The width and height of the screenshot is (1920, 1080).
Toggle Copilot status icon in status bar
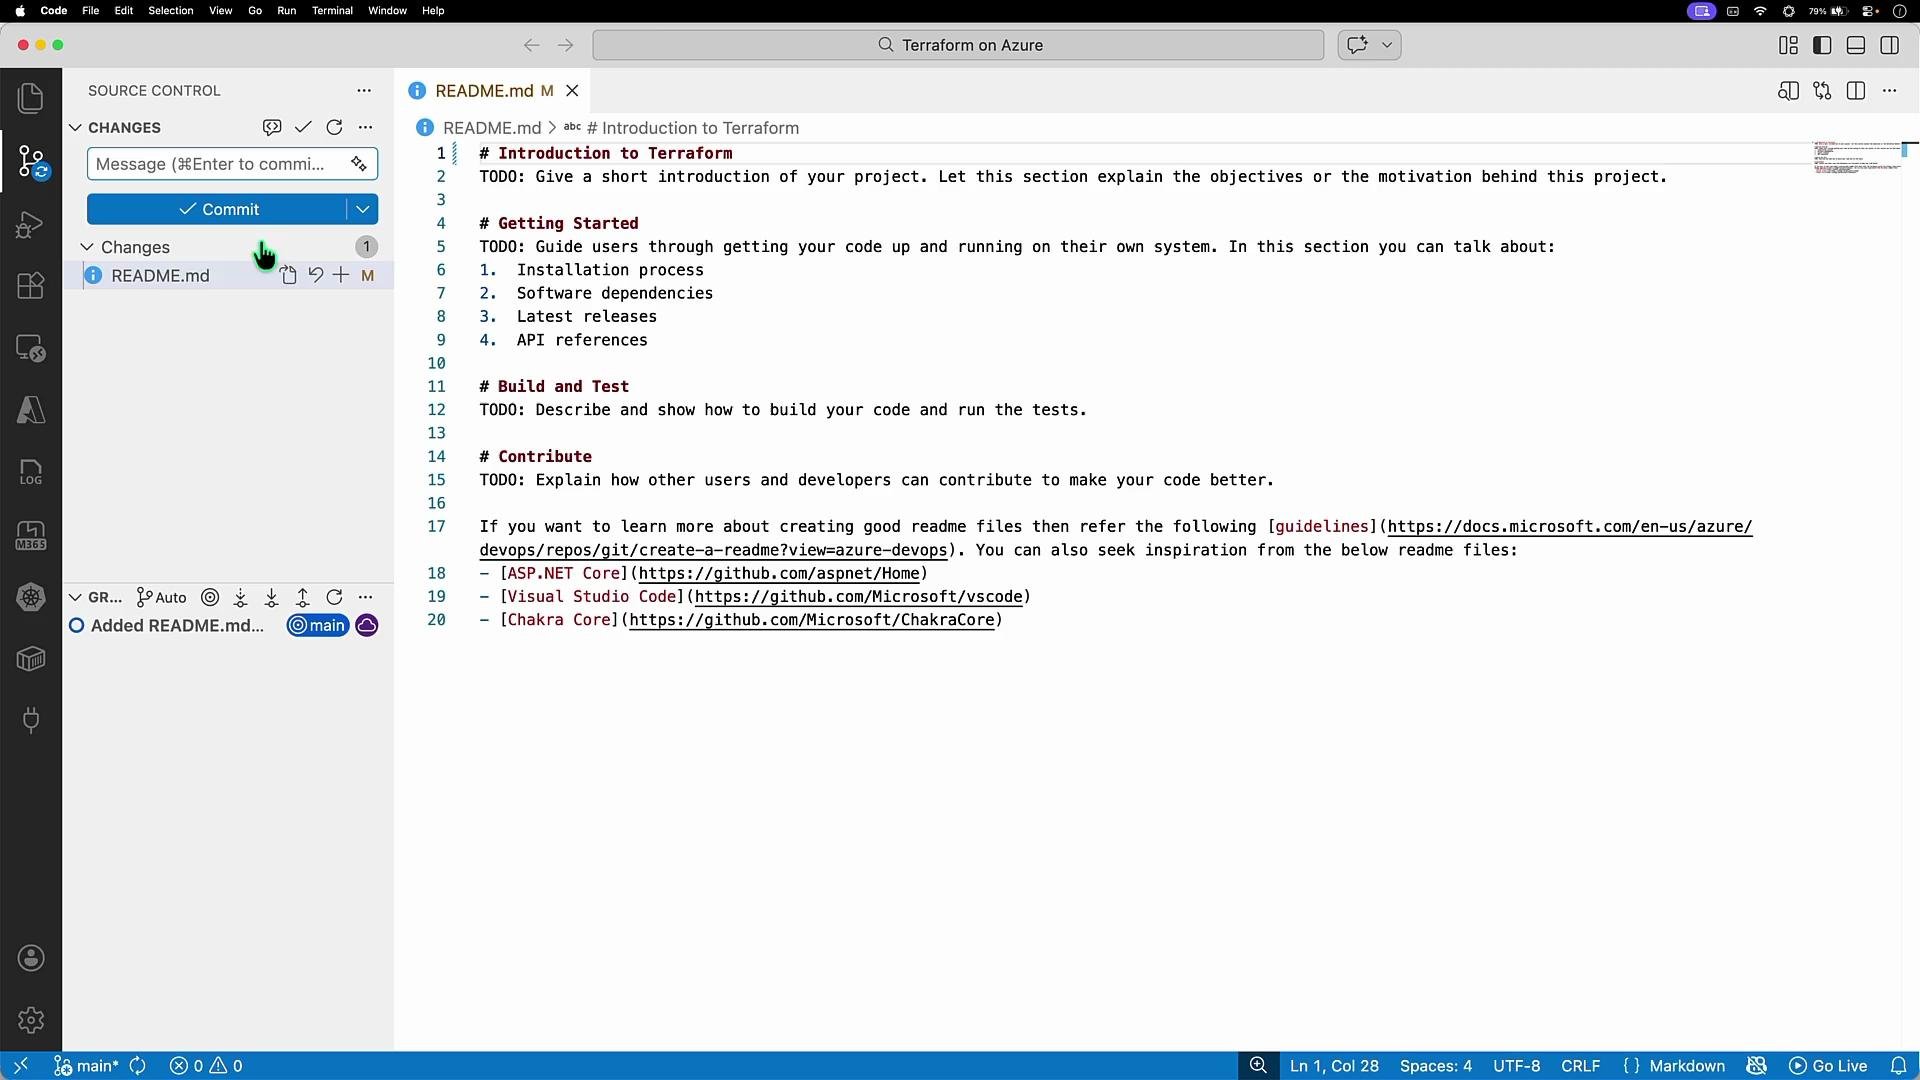1756,1066
